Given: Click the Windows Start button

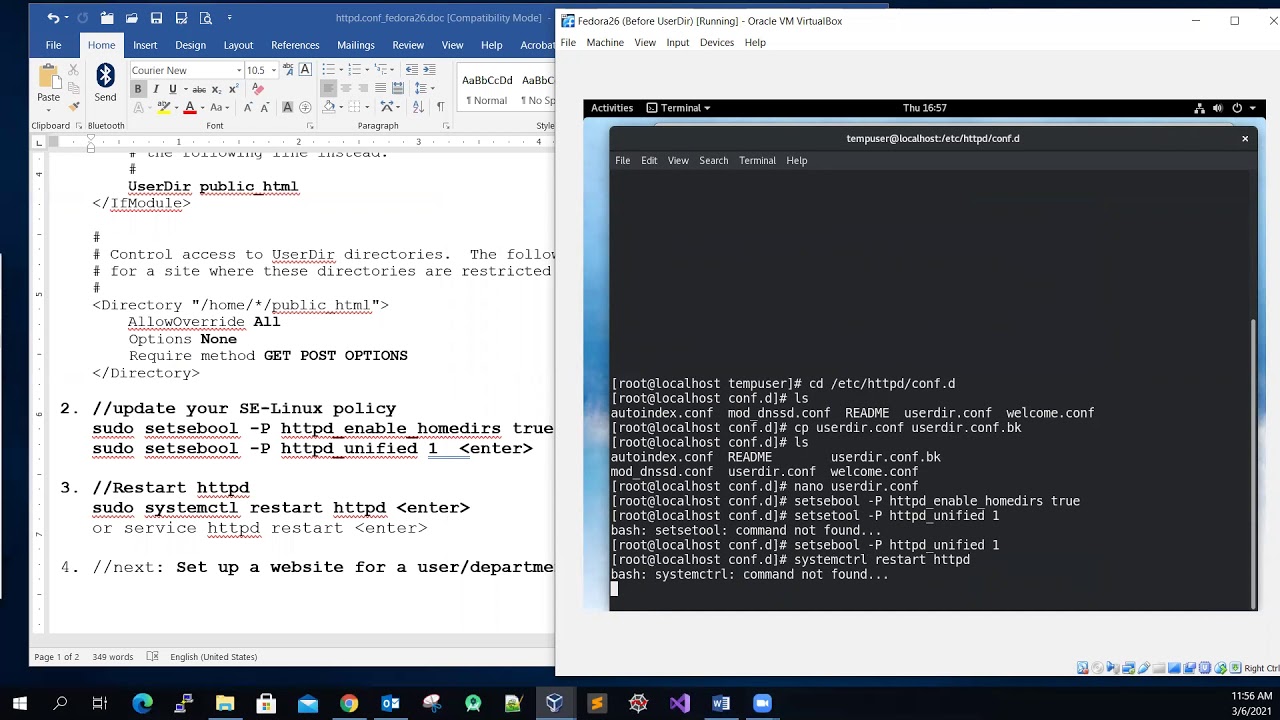Looking at the screenshot, I should point(19,703).
